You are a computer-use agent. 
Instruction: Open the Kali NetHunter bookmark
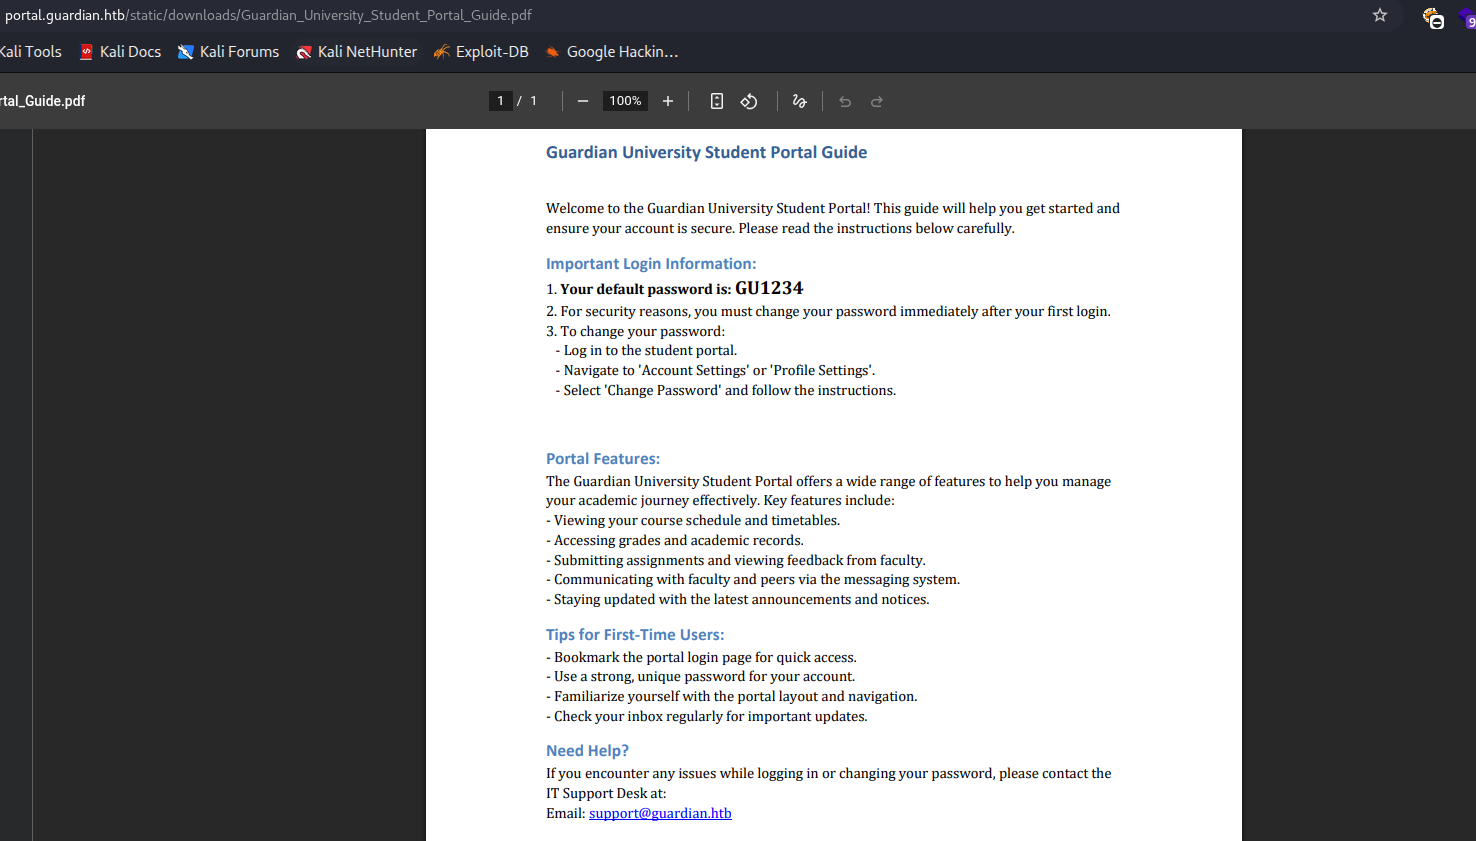357,52
